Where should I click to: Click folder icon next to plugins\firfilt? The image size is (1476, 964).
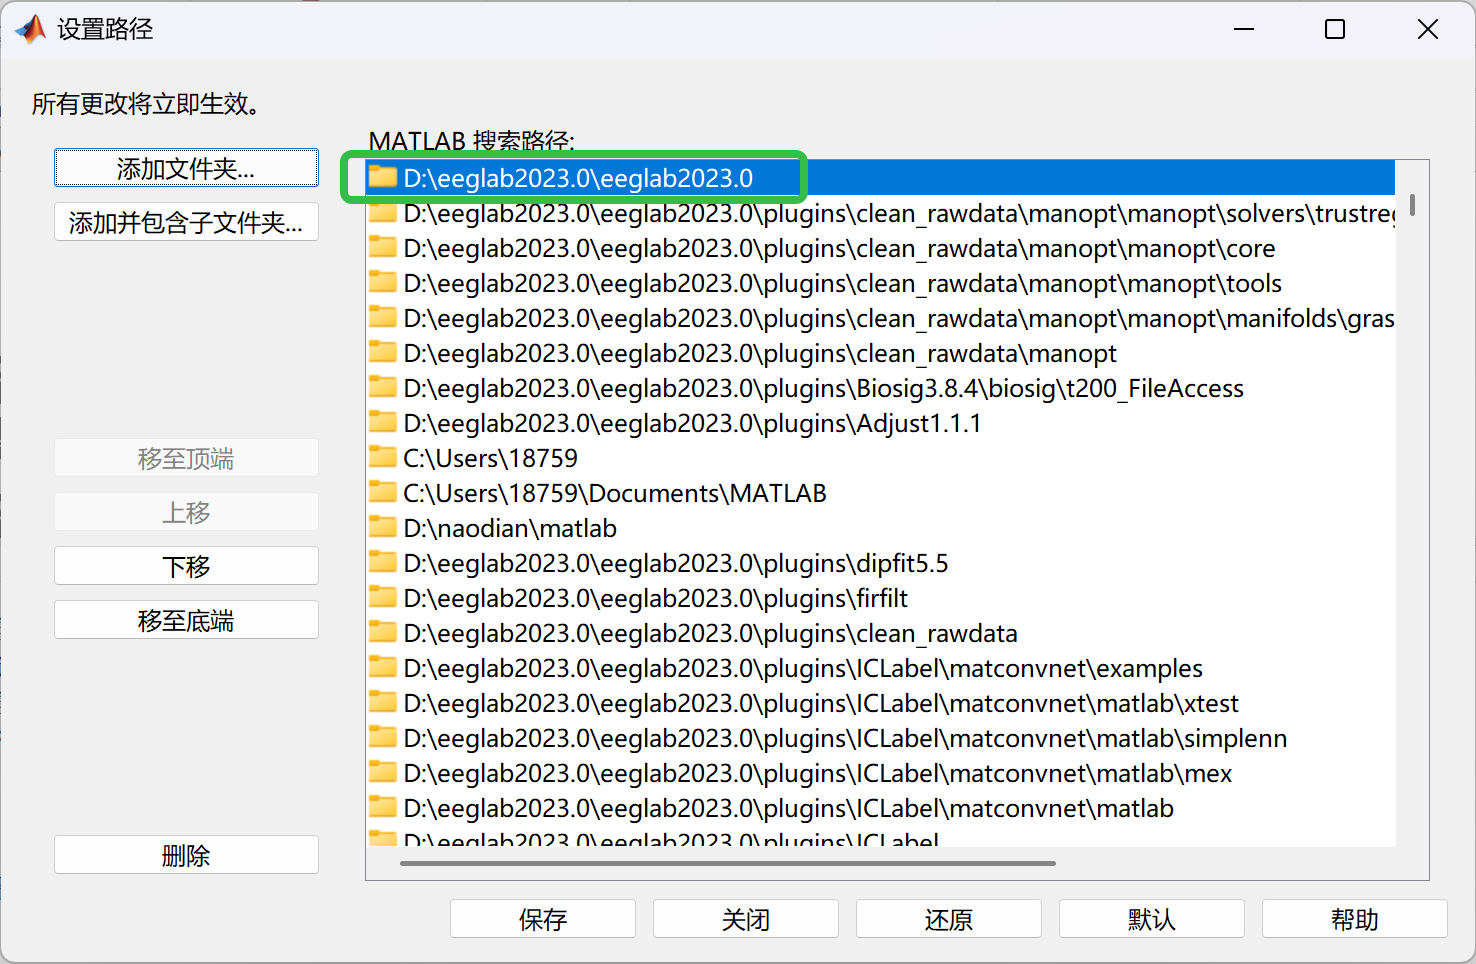click(383, 597)
